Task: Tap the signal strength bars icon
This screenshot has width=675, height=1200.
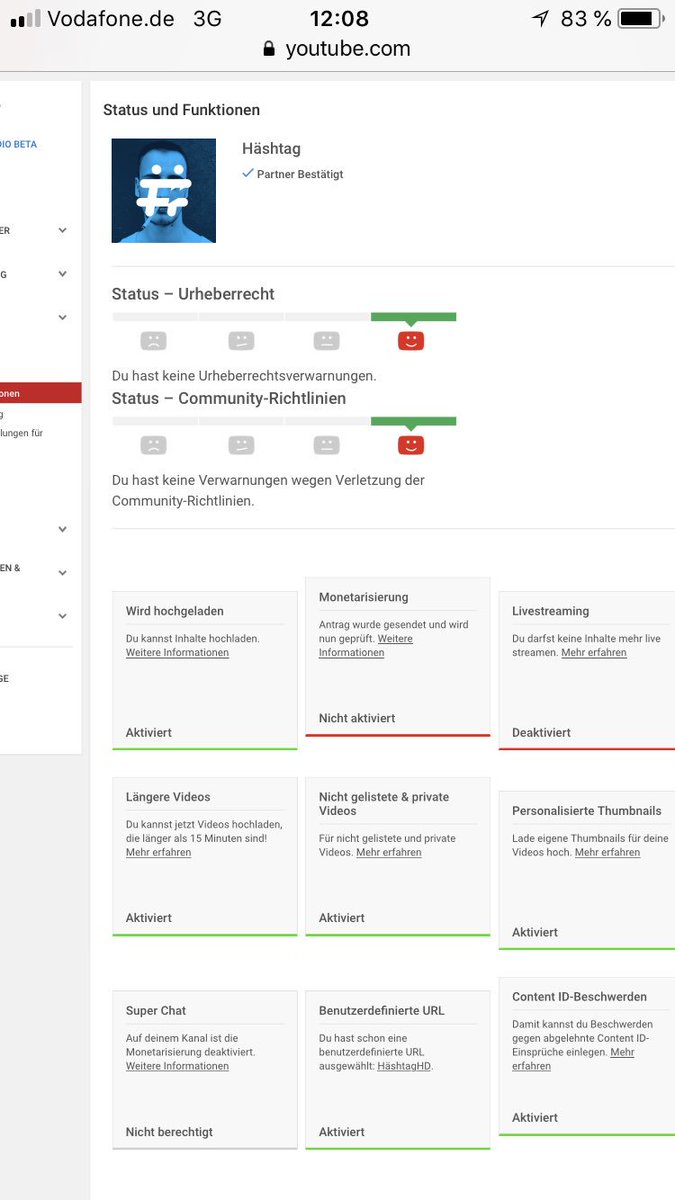Action: (x=25, y=18)
